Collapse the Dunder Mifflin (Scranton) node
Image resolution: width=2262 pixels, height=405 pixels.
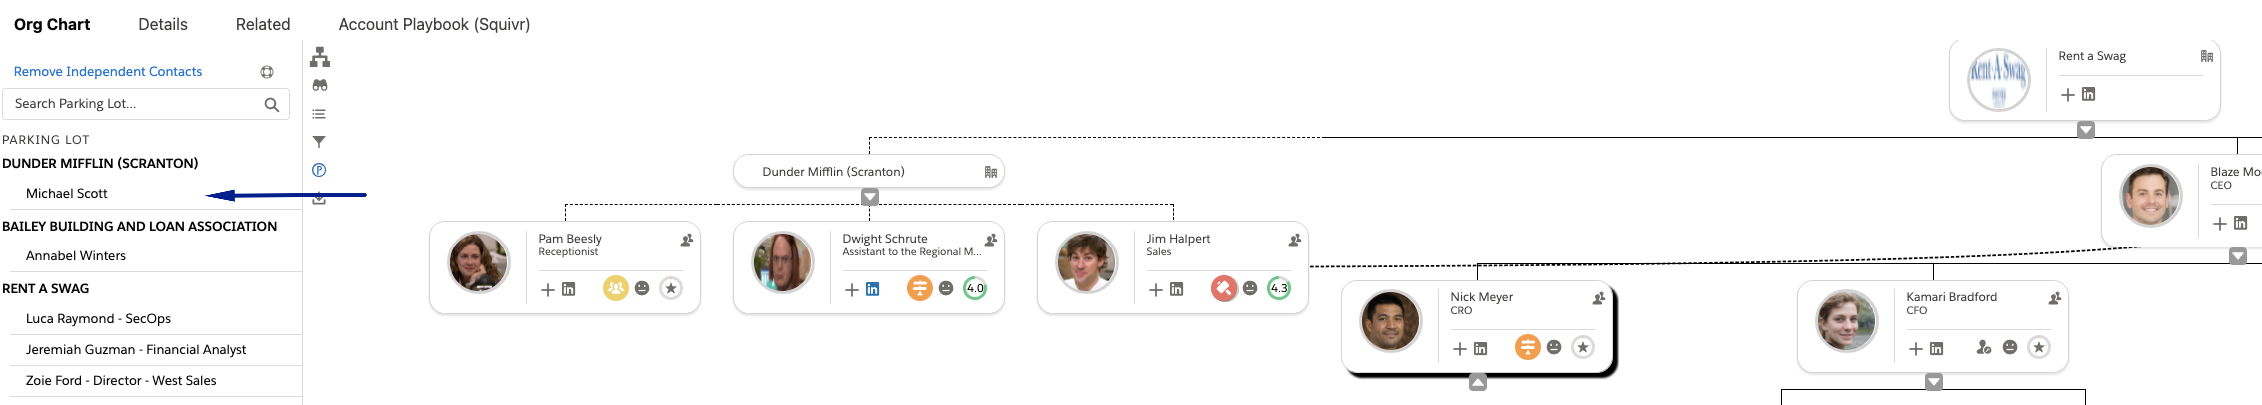tap(870, 197)
